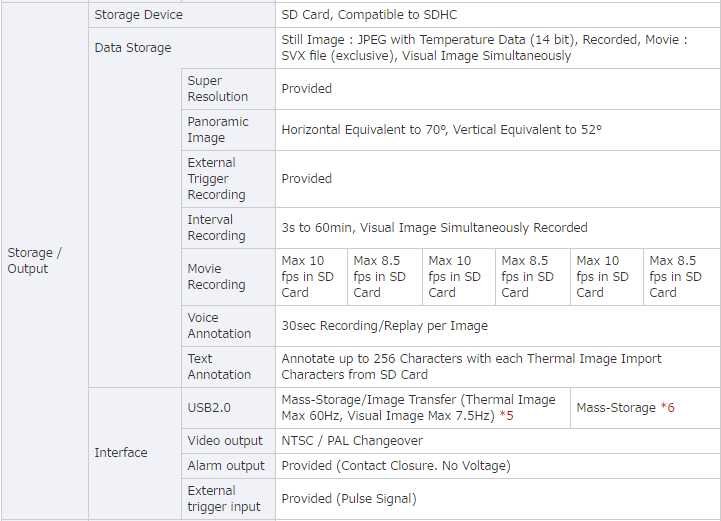Click the first 'Max 10 fps' cell
Screen dimensions: 721x521
pos(311,277)
